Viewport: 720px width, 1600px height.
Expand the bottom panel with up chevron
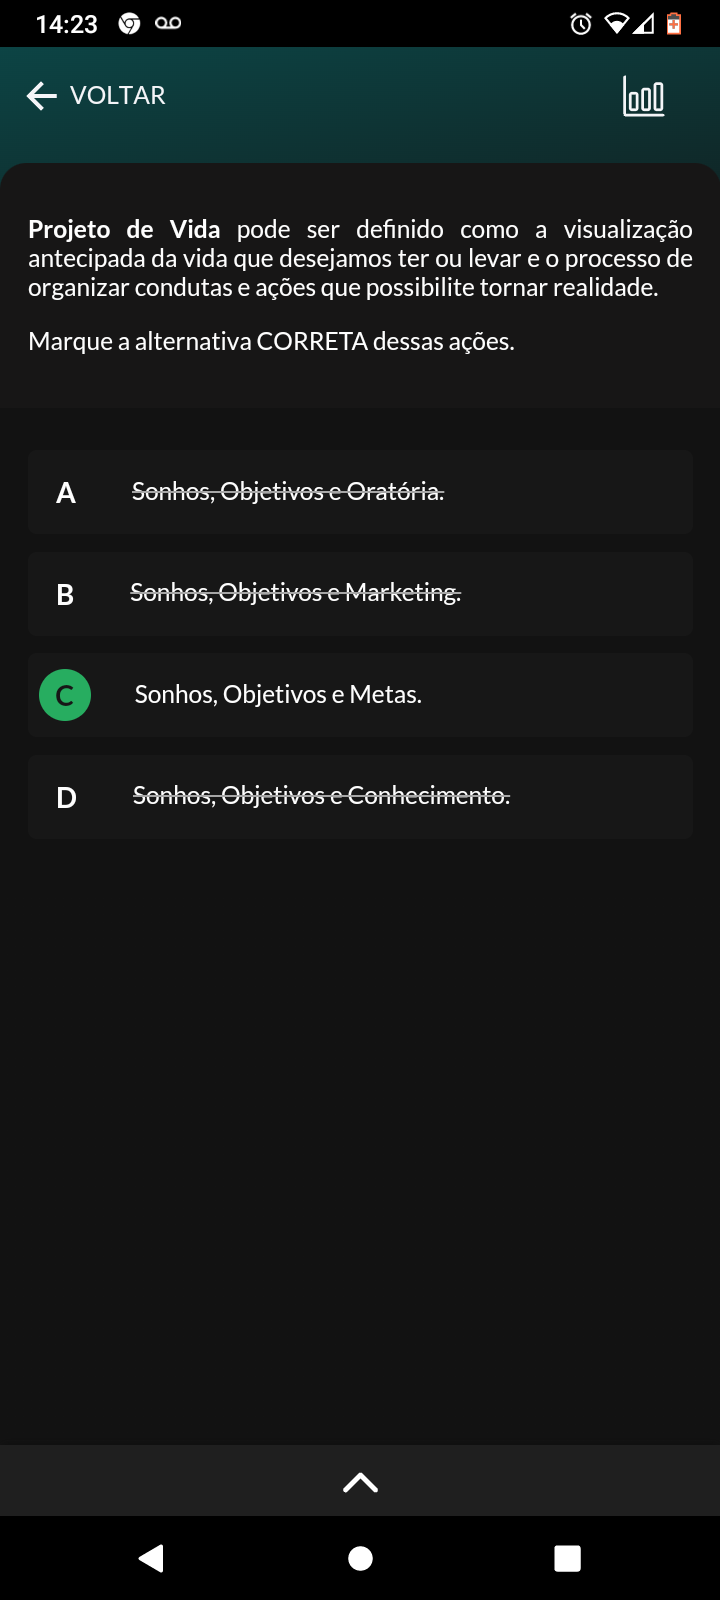(x=360, y=1482)
